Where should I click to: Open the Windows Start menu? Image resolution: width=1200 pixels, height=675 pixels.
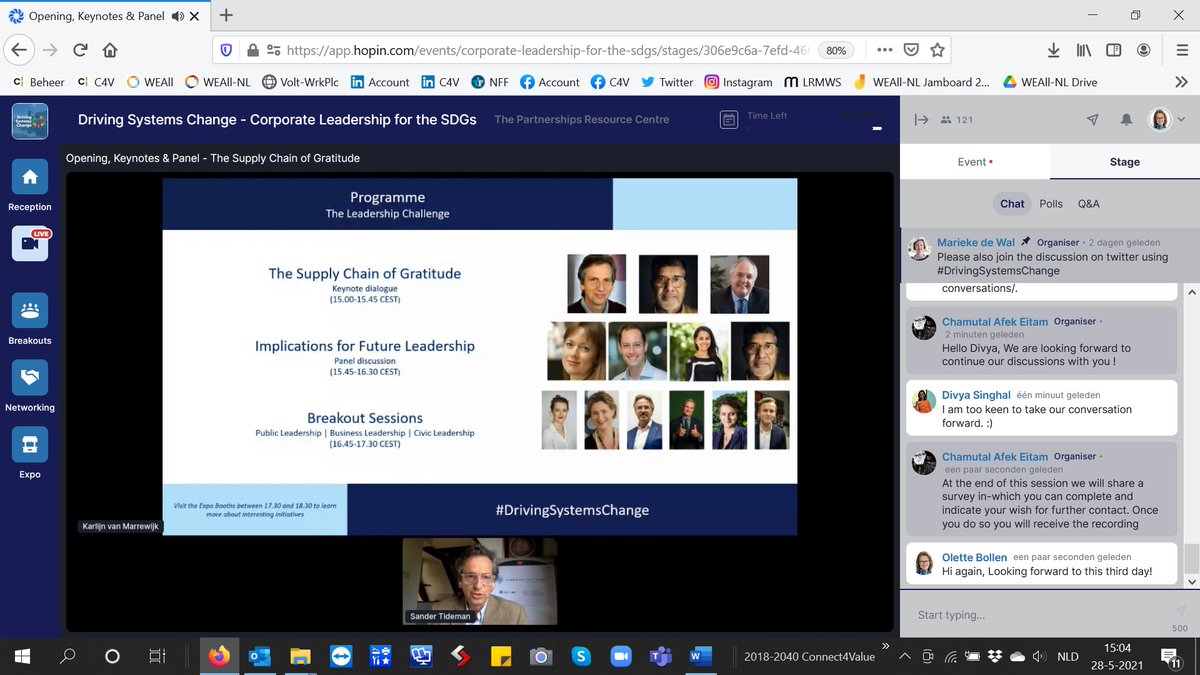click(22, 657)
